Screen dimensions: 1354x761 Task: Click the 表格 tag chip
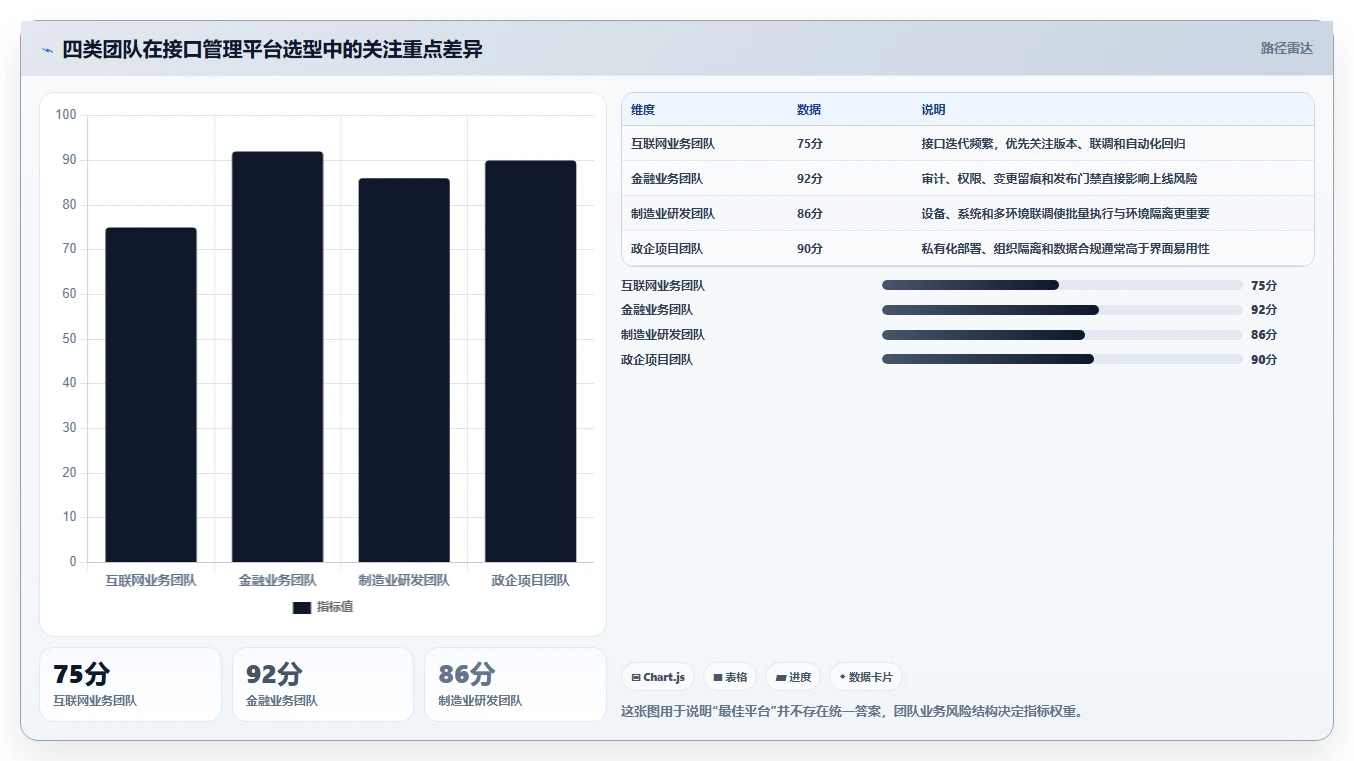point(730,677)
